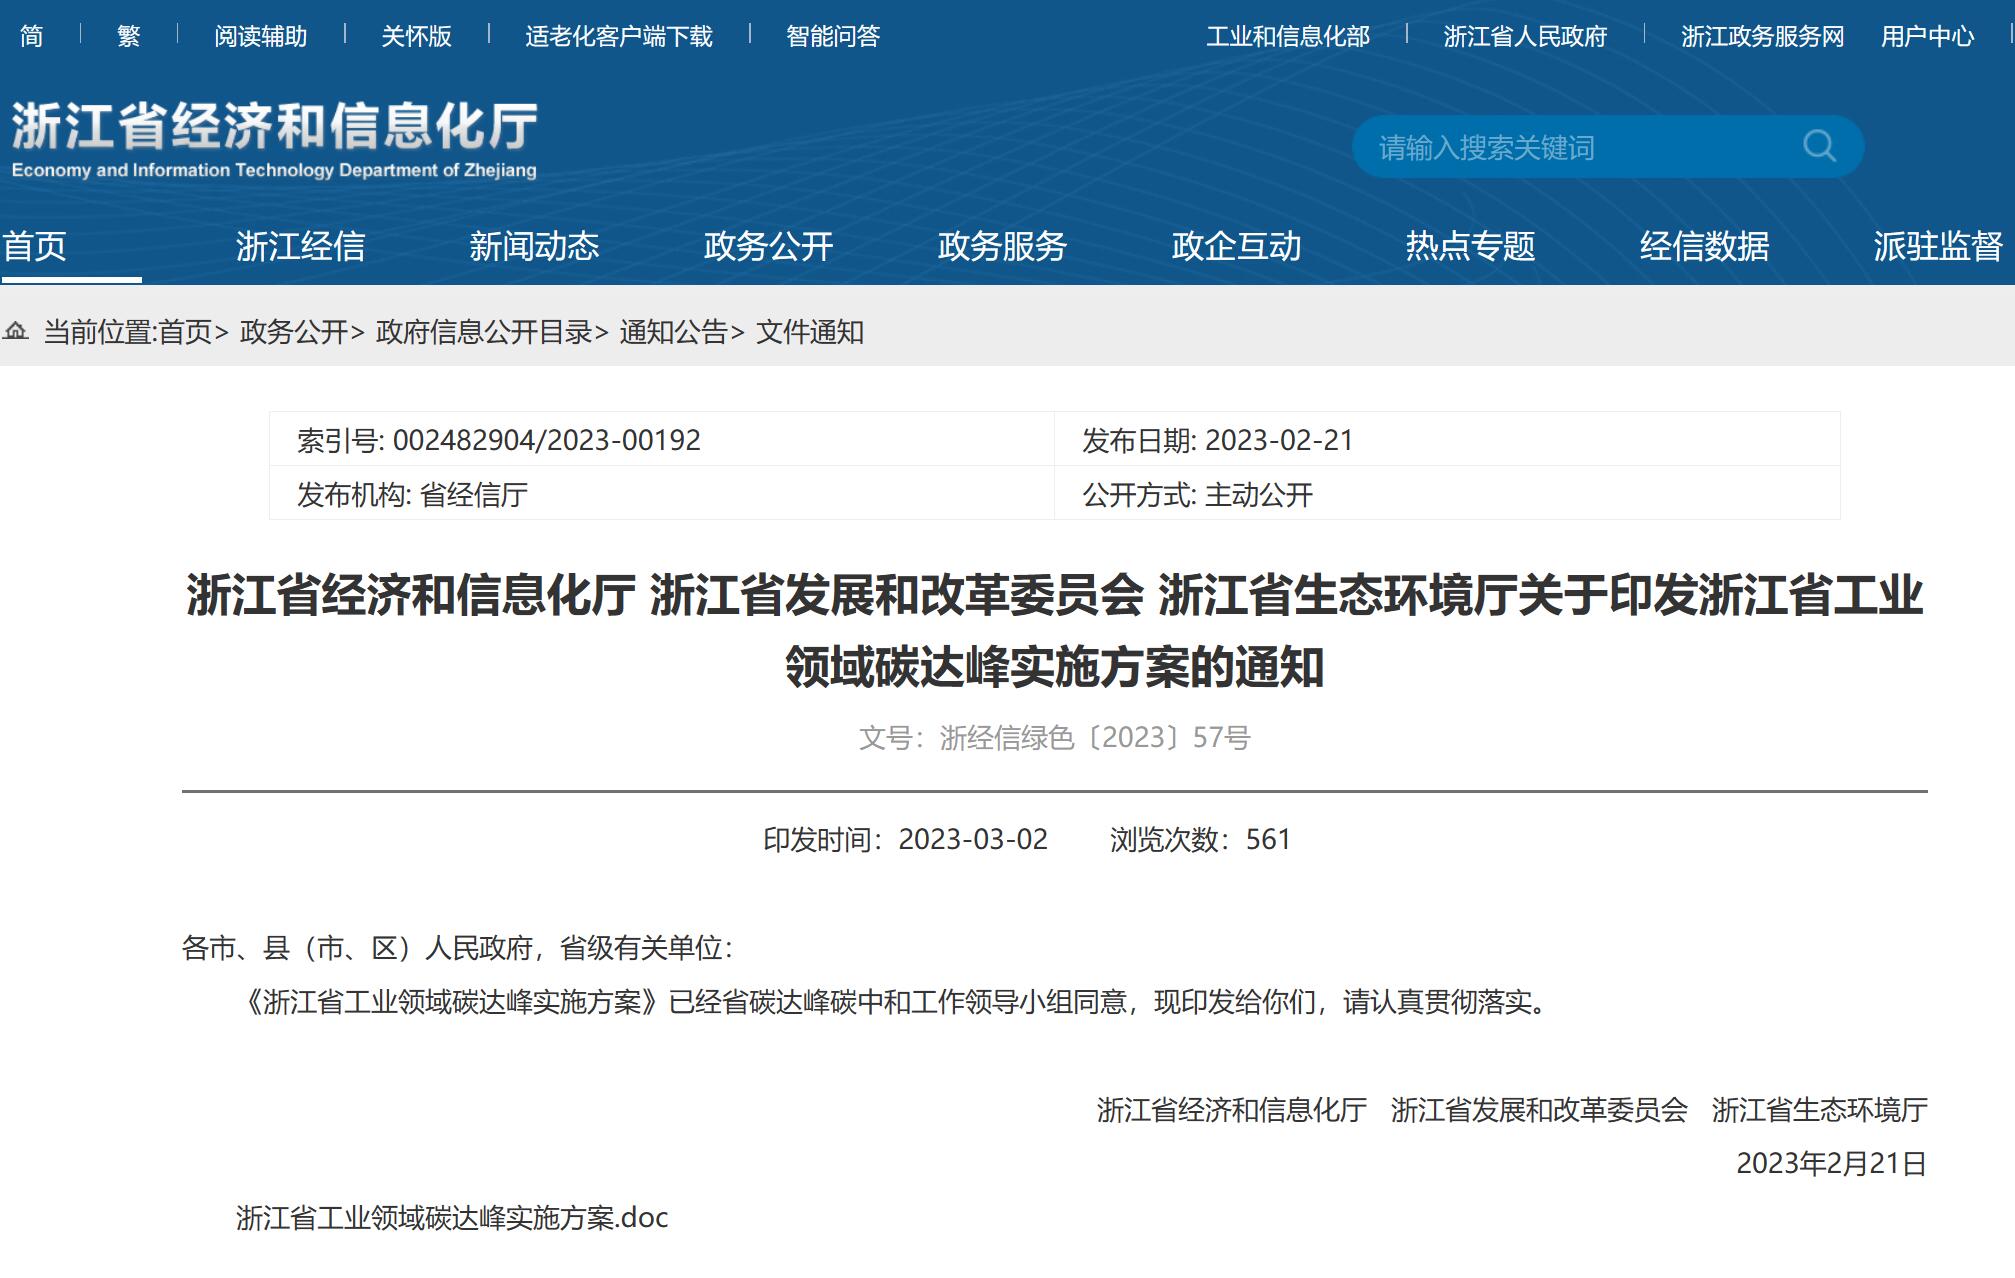Click the signature 浙江省生态环境厅

tap(1819, 1109)
